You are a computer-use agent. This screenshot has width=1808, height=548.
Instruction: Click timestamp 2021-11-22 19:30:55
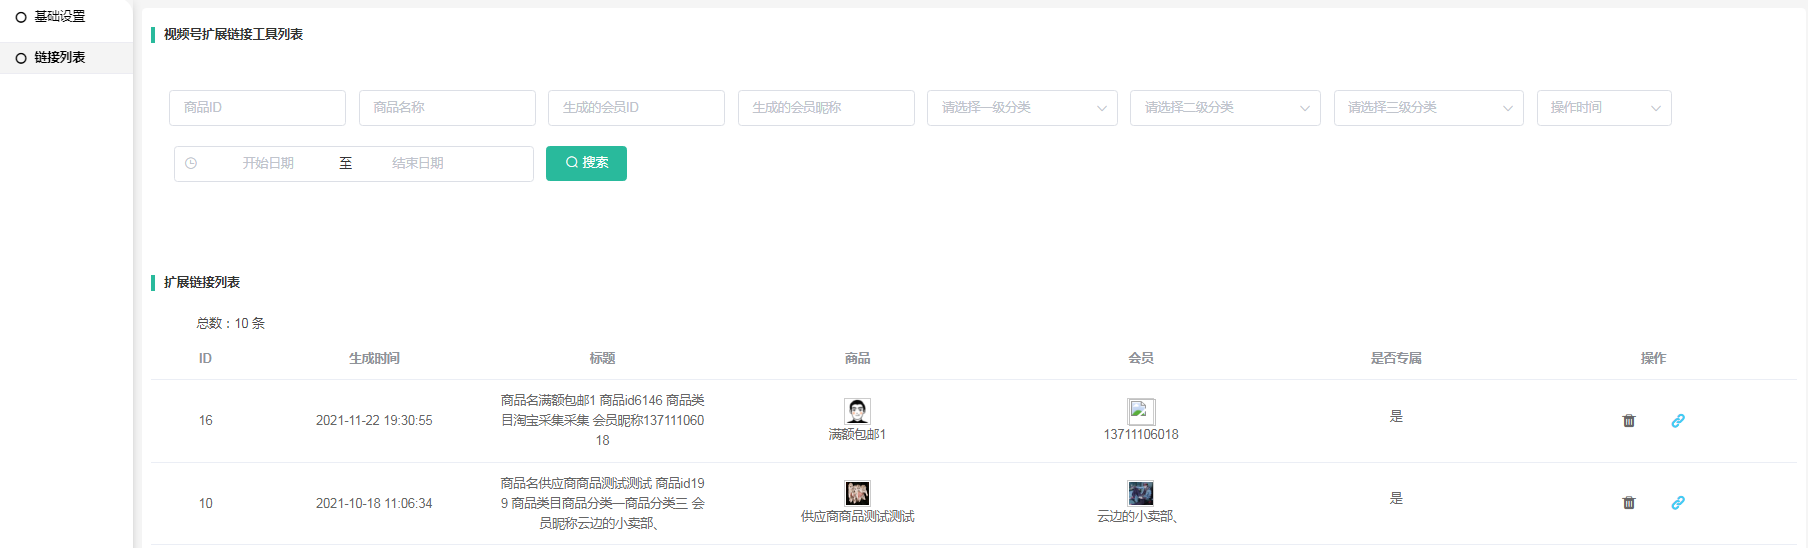click(374, 421)
